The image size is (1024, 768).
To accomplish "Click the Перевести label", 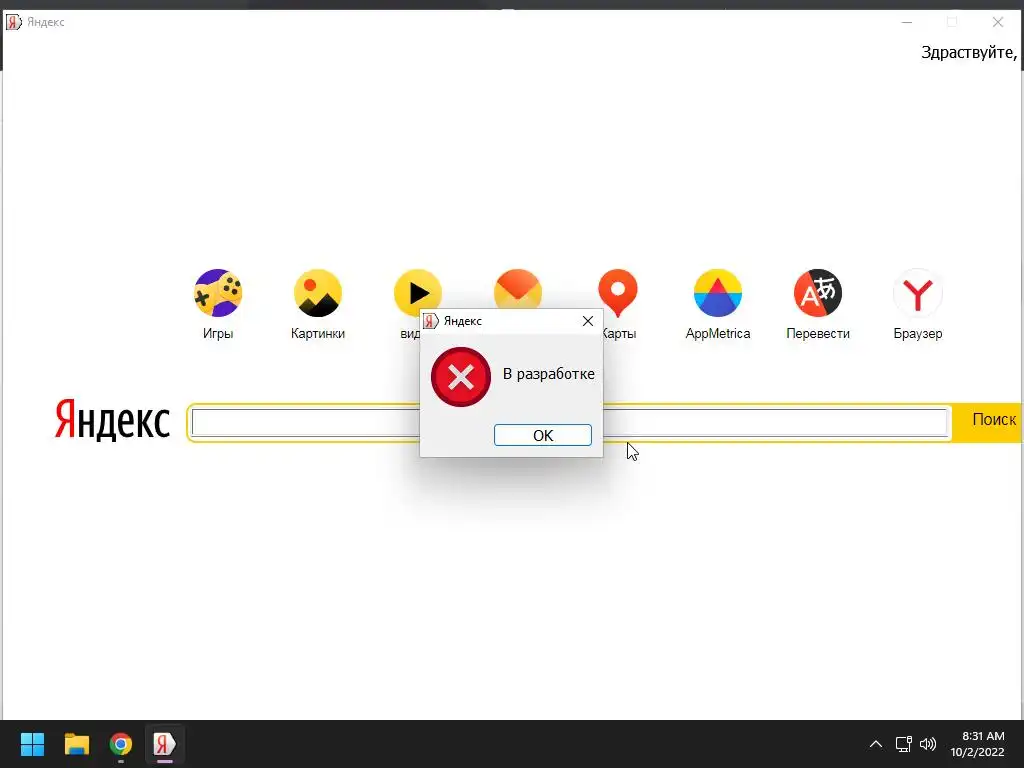I will point(818,333).
